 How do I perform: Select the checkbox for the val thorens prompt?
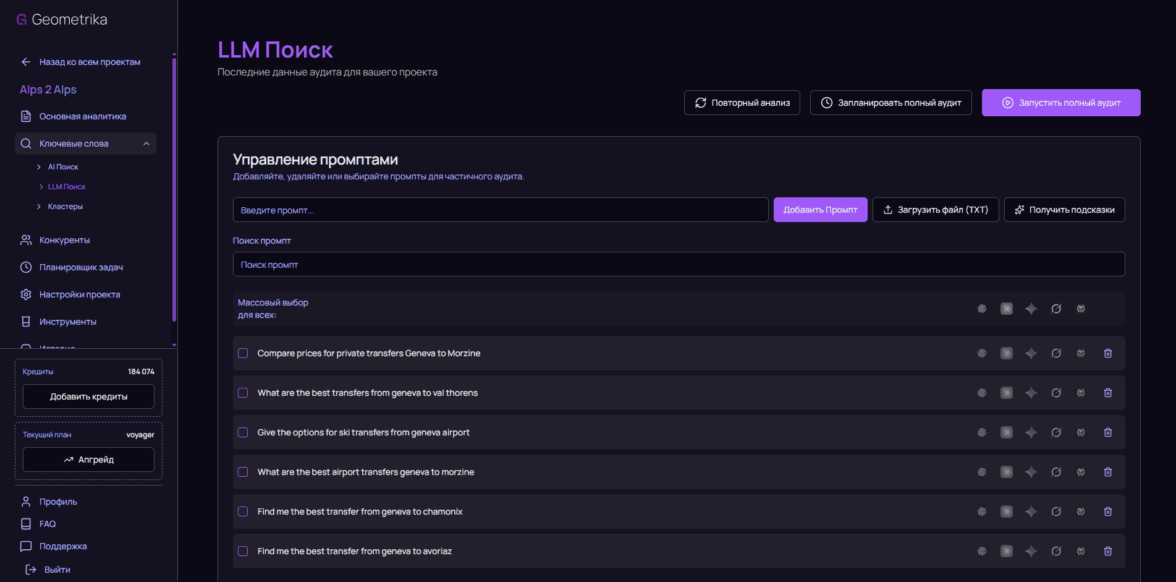click(243, 393)
